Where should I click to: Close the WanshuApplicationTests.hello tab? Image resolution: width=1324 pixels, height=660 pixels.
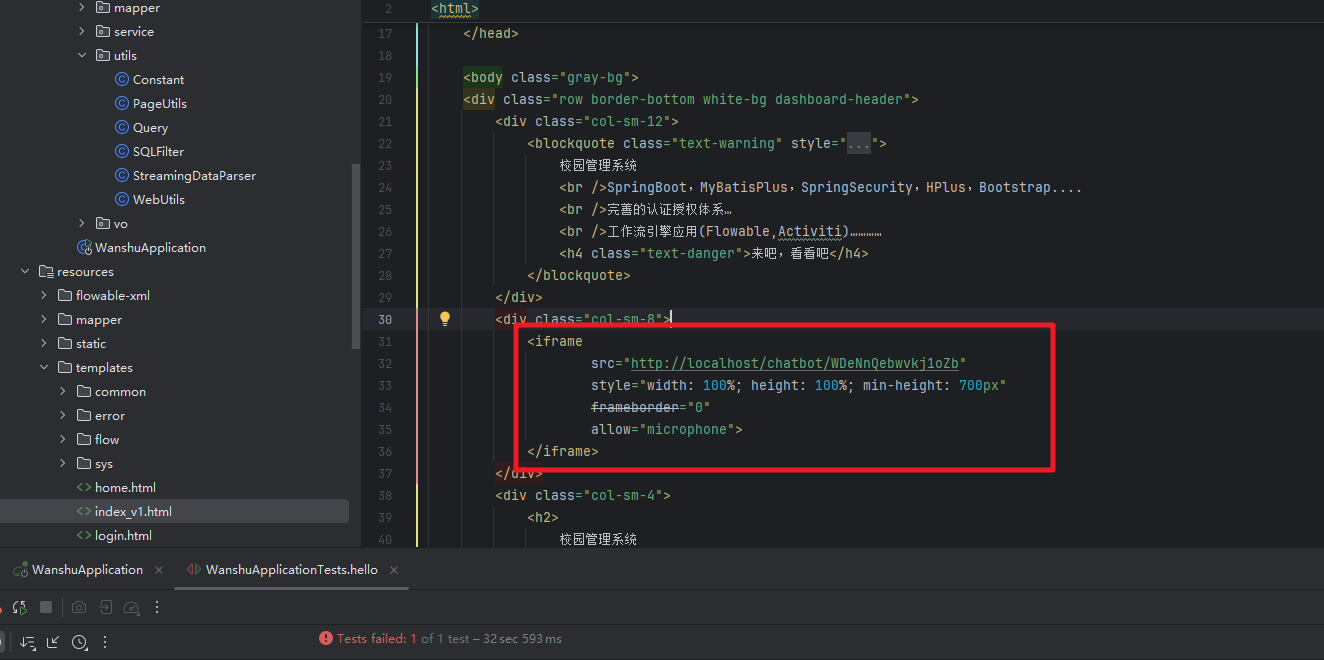tap(394, 570)
